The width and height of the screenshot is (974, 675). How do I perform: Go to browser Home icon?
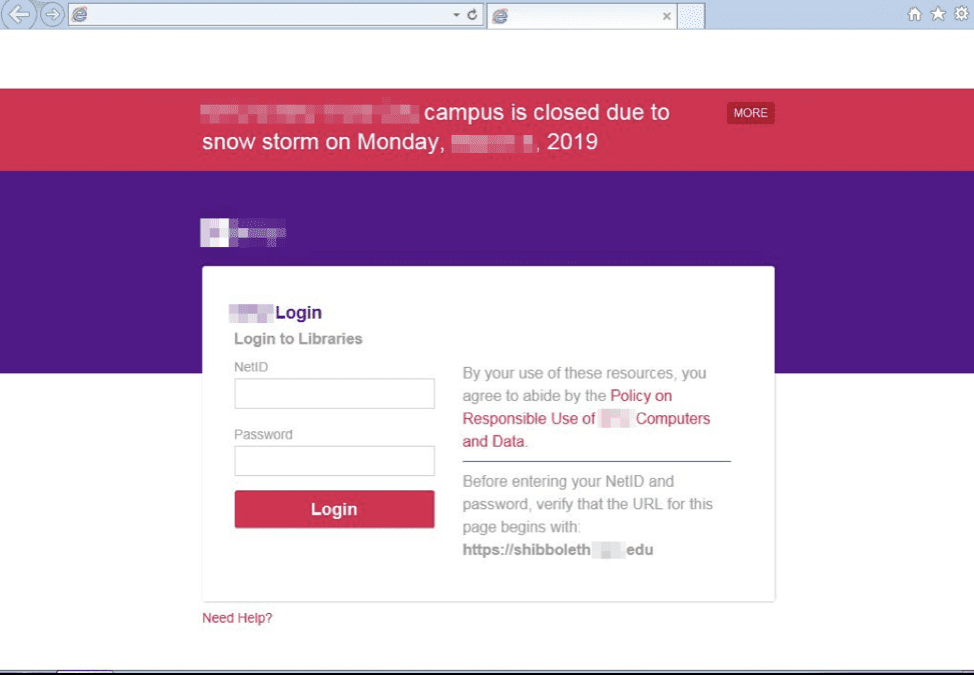click(914, 14)
